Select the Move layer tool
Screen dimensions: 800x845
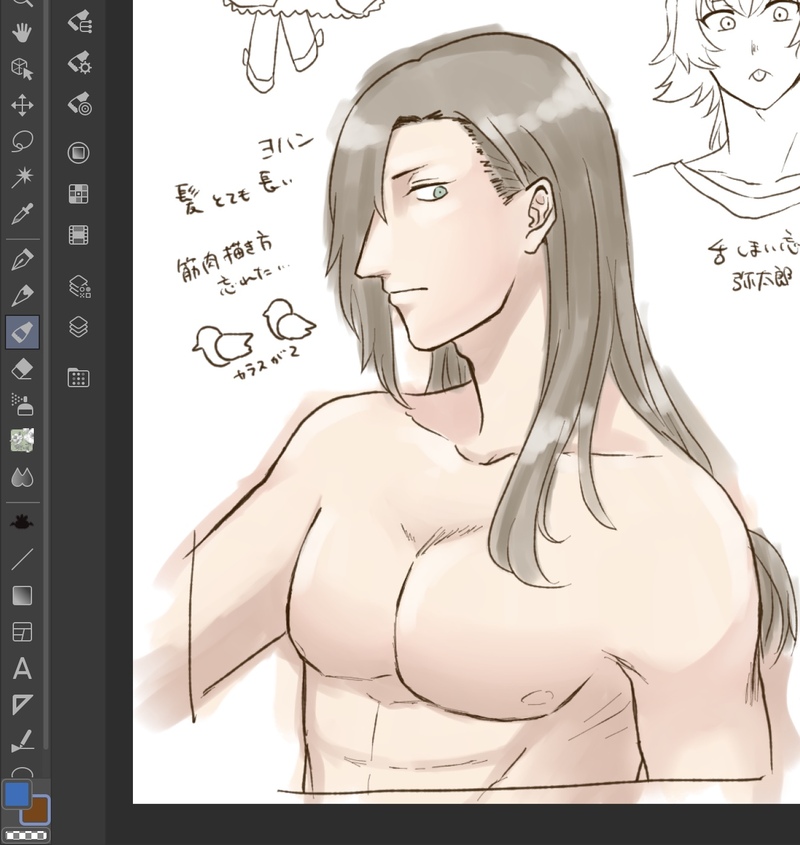[x=22, y=105]
